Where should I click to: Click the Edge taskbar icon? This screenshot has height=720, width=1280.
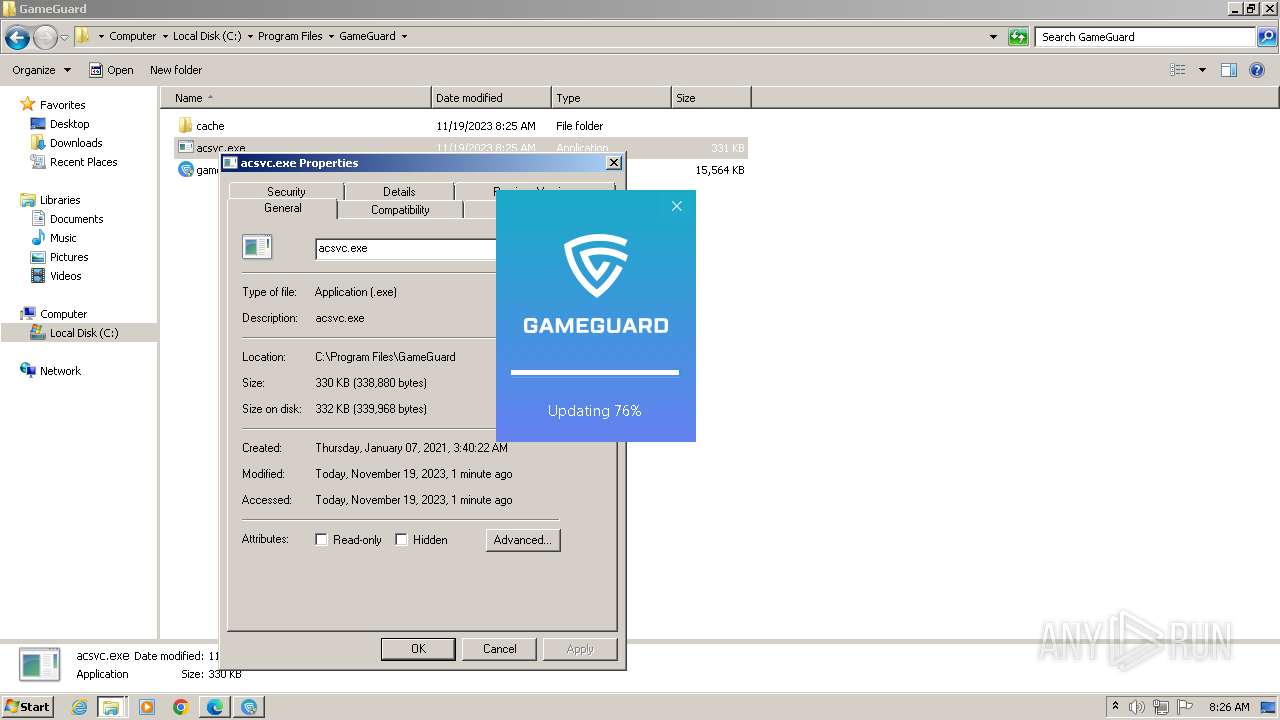(x=215, y=707)
